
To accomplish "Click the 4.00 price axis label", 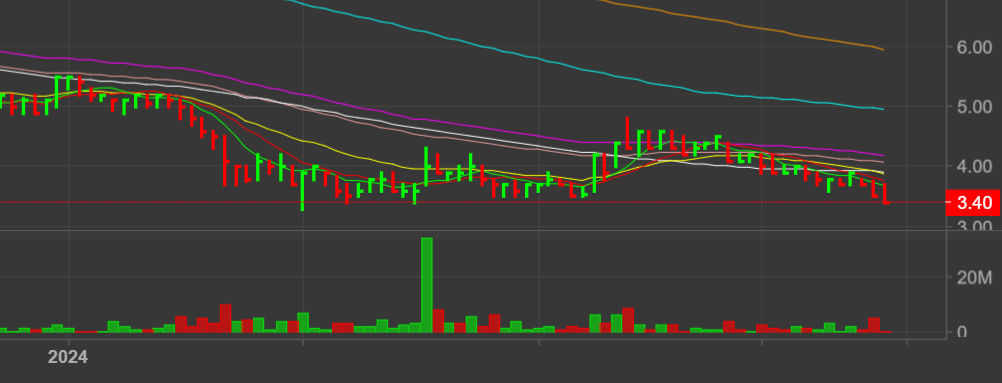I will [974, 166].
